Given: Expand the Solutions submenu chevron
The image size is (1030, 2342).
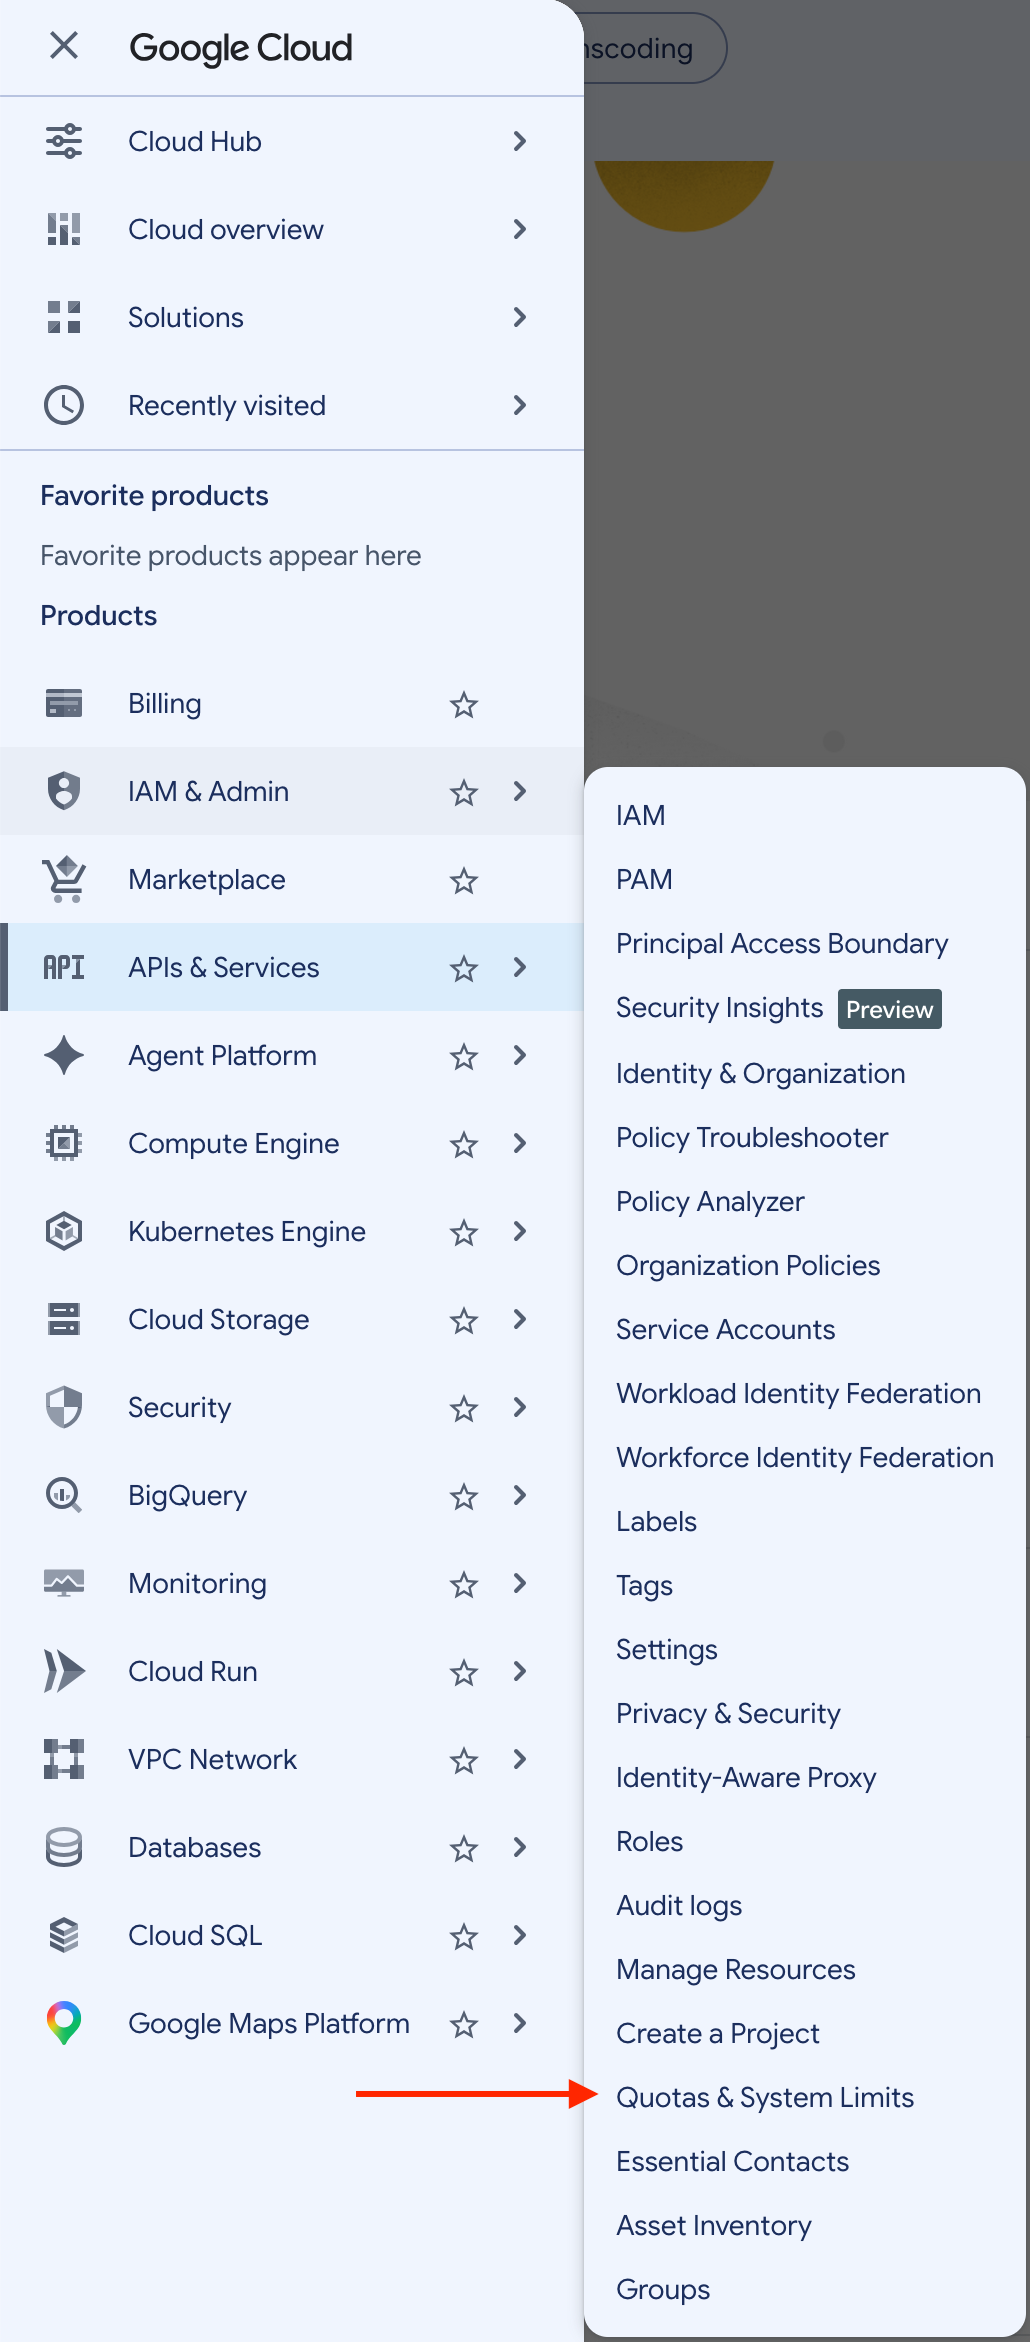Looking at the screenshot, I should point(519,317).
